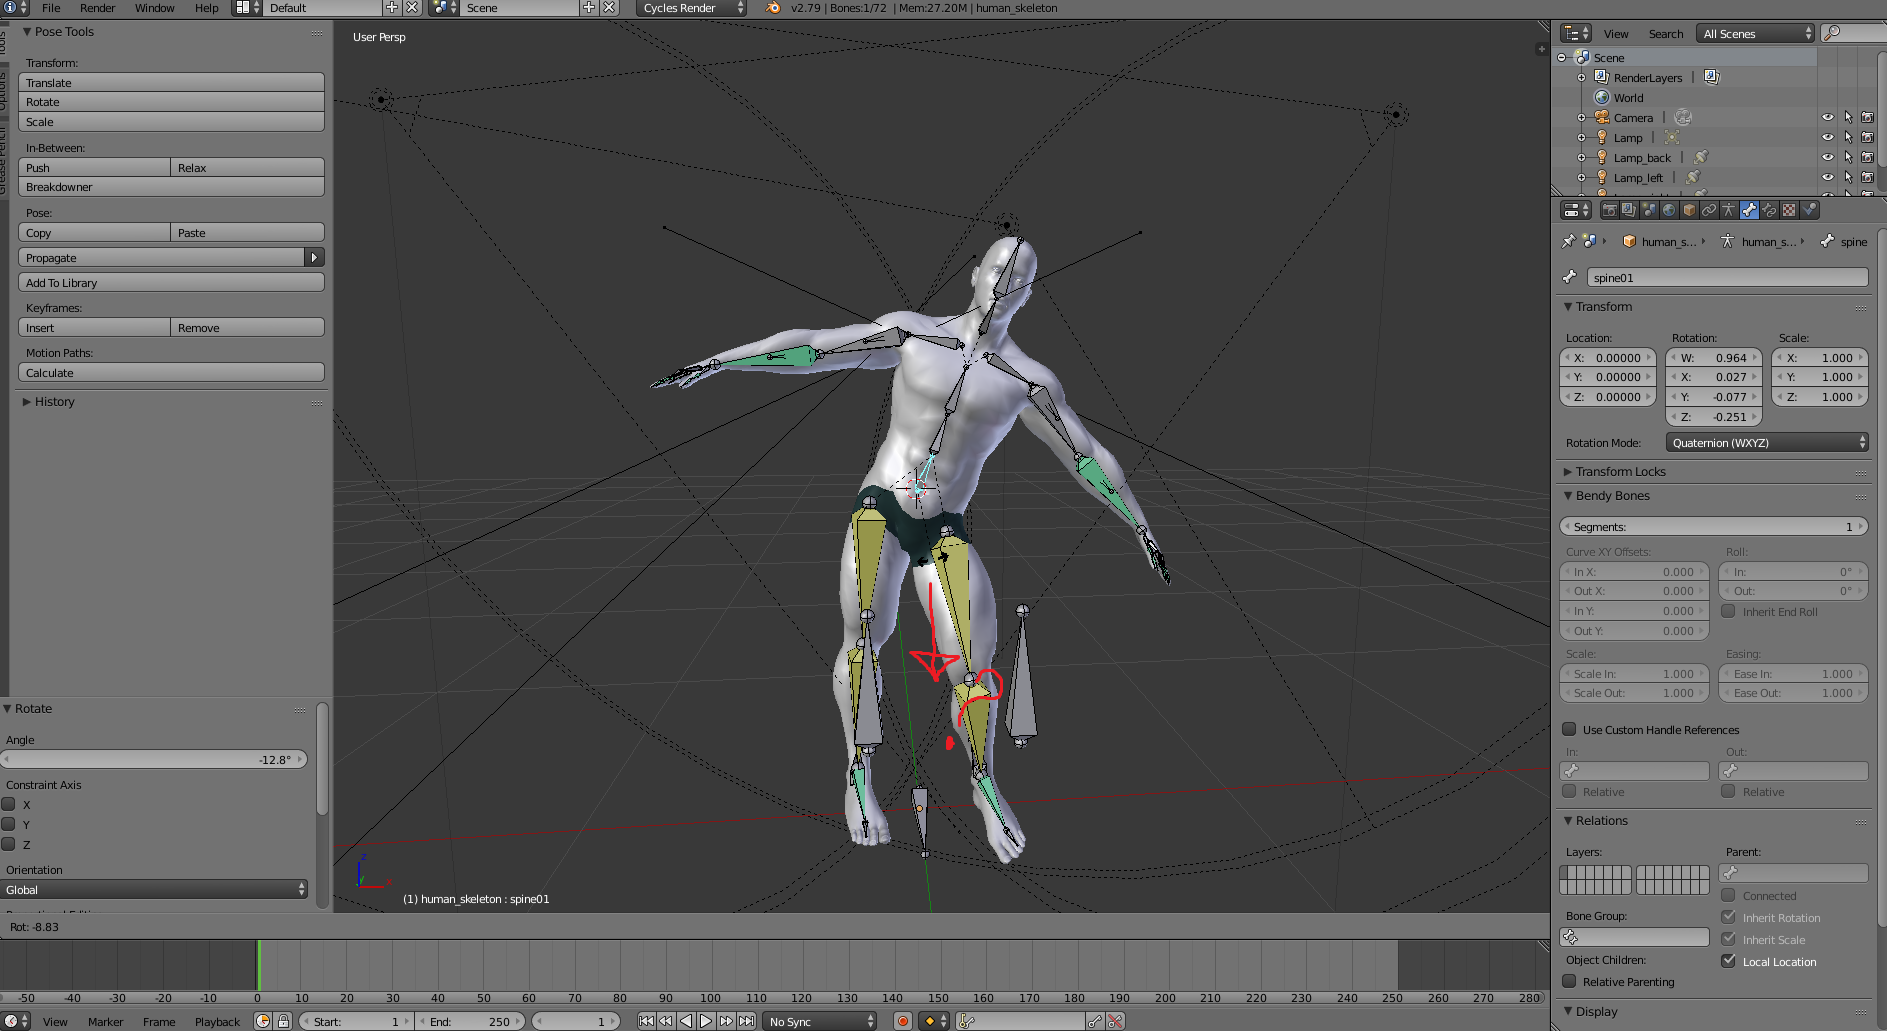Image resolution: width=1887 pixels, height=1031 pixels.
Task: Open the Rotation Mode Quaternion dropdown
Action: [1767, 442]
